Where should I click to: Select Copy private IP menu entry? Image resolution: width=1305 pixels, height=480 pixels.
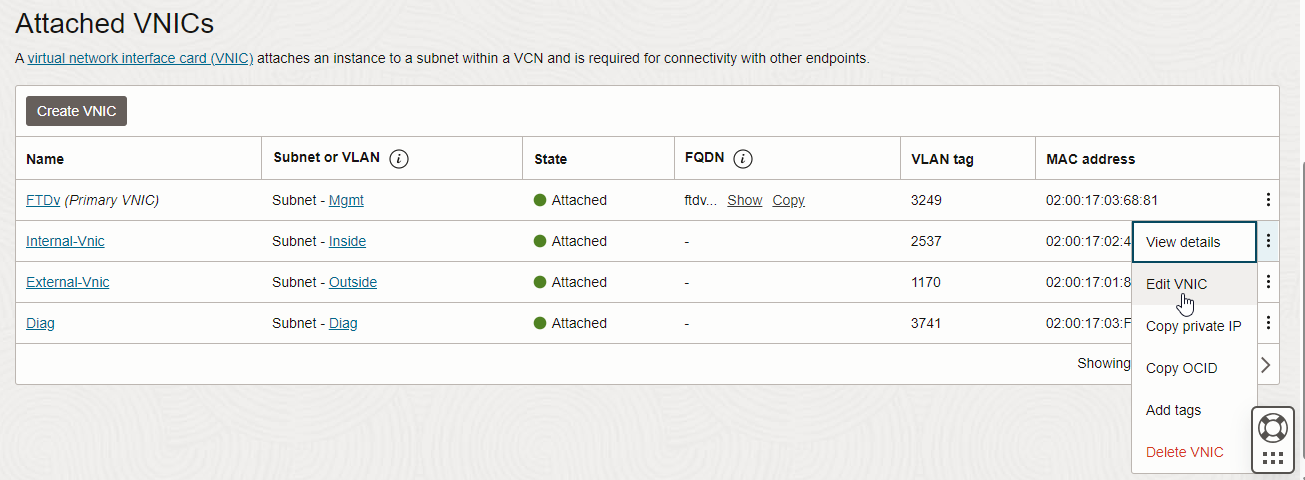coord(1193,326)
